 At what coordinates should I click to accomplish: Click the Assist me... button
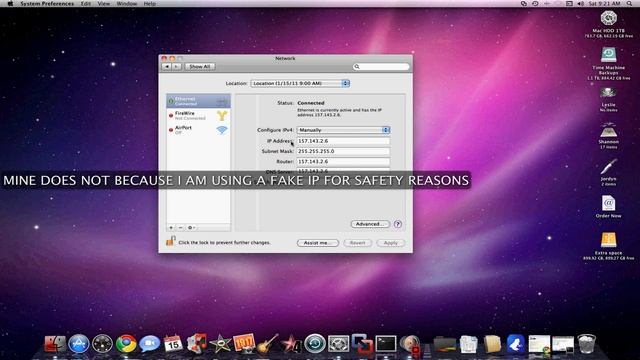point(318,243)
